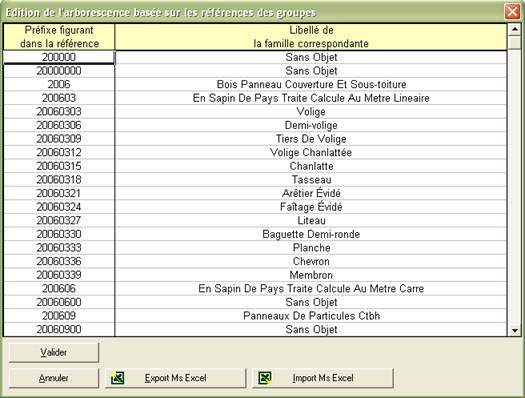Click the 'Tasseau' label cell
Image resolution: width=525 pixels, height=398 pixels.
(311, 180)
